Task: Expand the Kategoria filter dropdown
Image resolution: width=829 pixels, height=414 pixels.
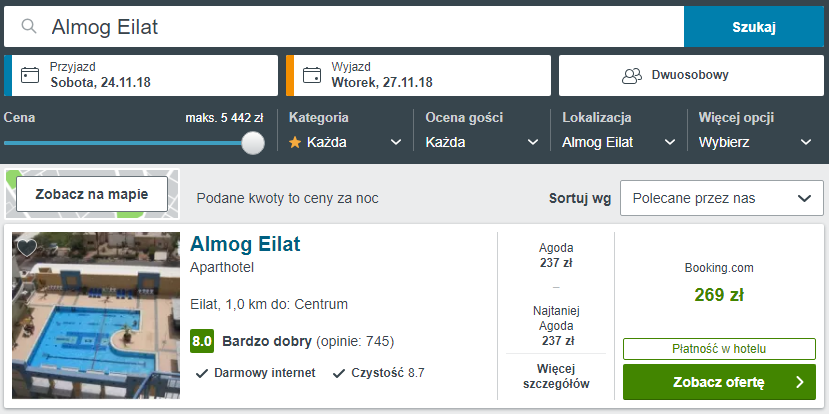Action: click(x=345, y=142)
